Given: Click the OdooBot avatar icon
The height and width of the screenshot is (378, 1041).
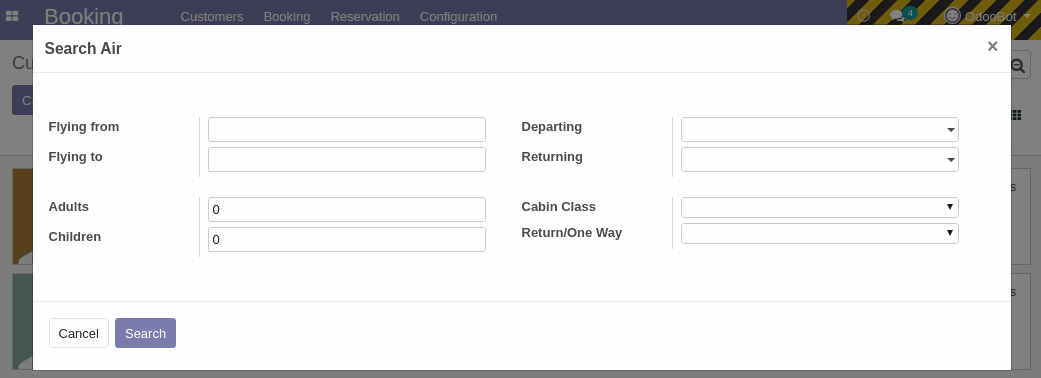Looking at the screenshot, I should [x=952, y=16].
